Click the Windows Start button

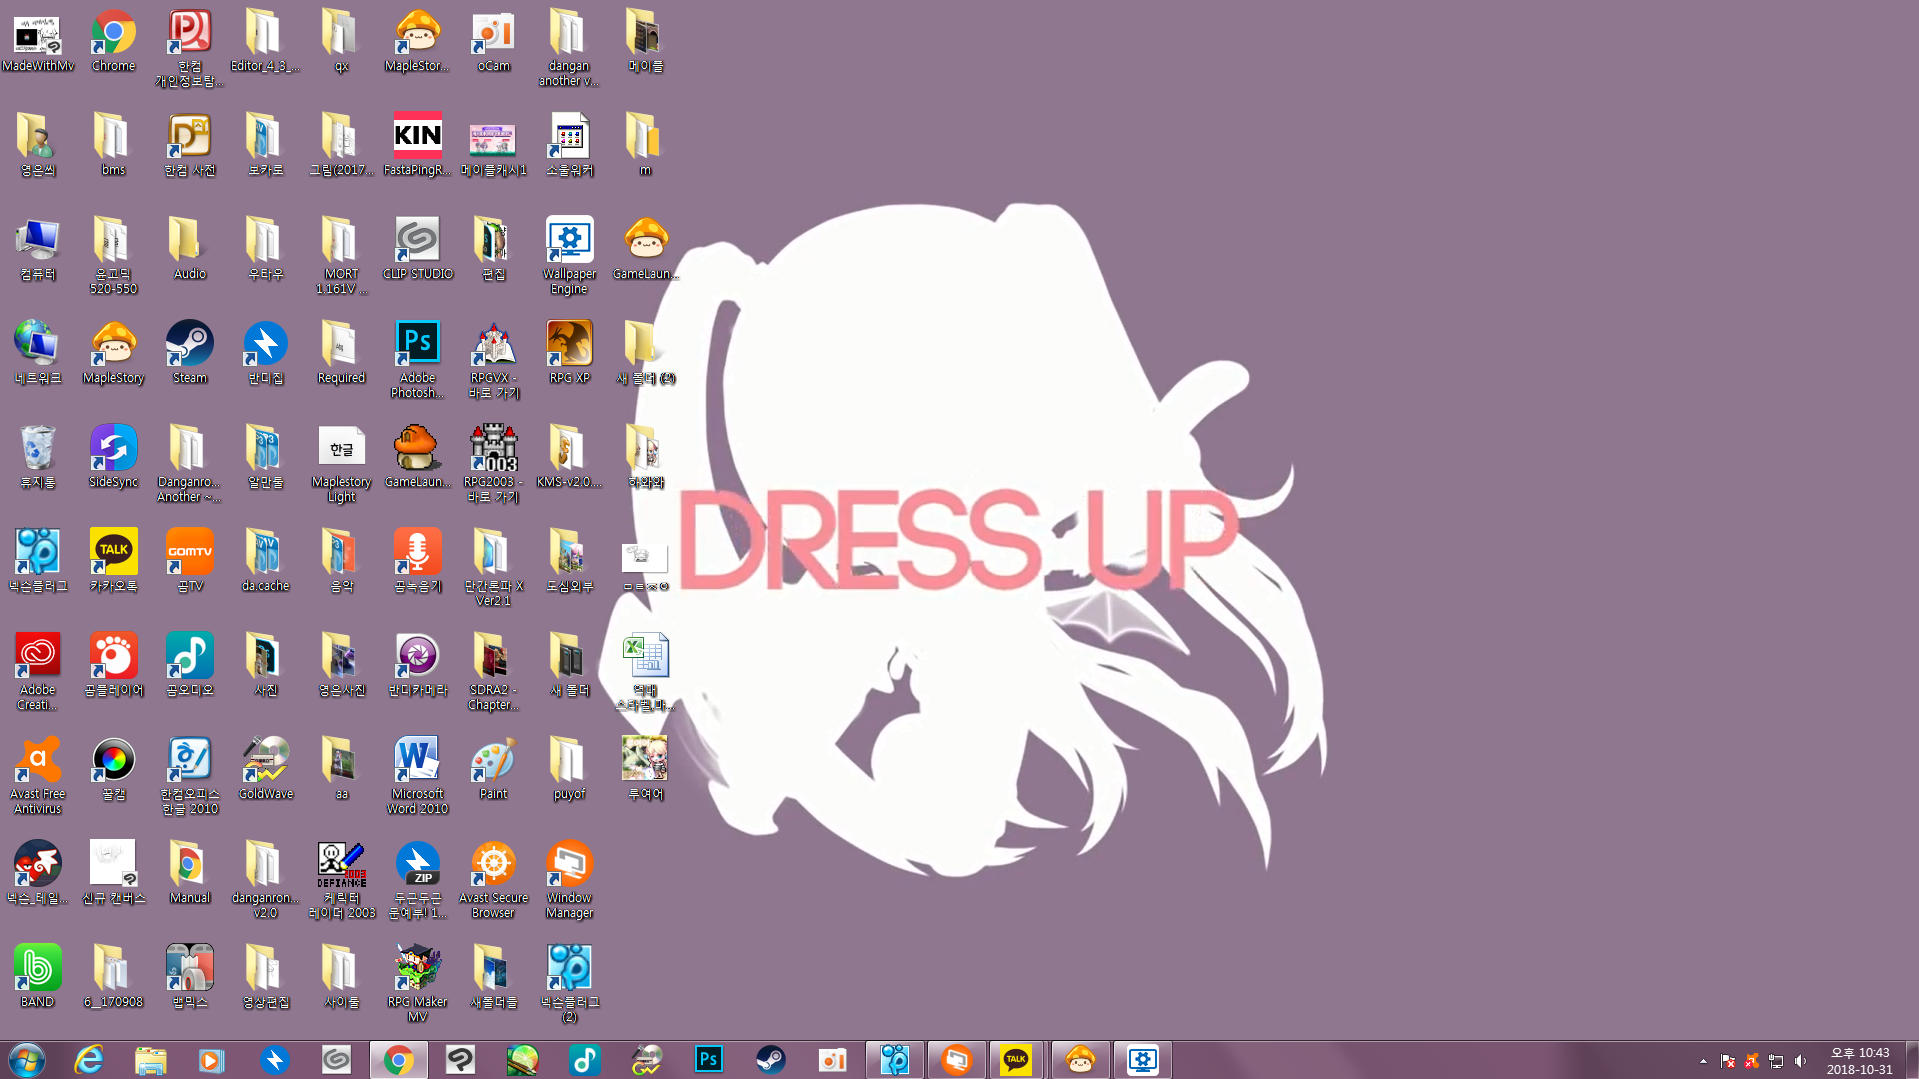(27, 1060)
